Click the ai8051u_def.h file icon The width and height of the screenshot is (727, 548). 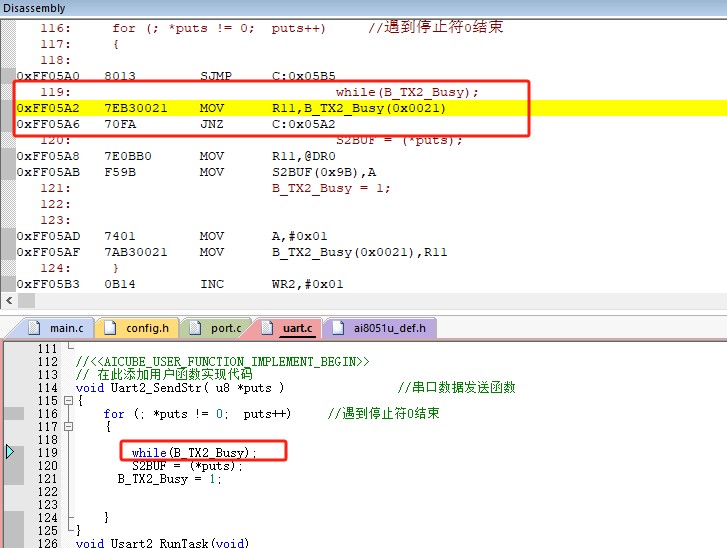click(338, 328)
